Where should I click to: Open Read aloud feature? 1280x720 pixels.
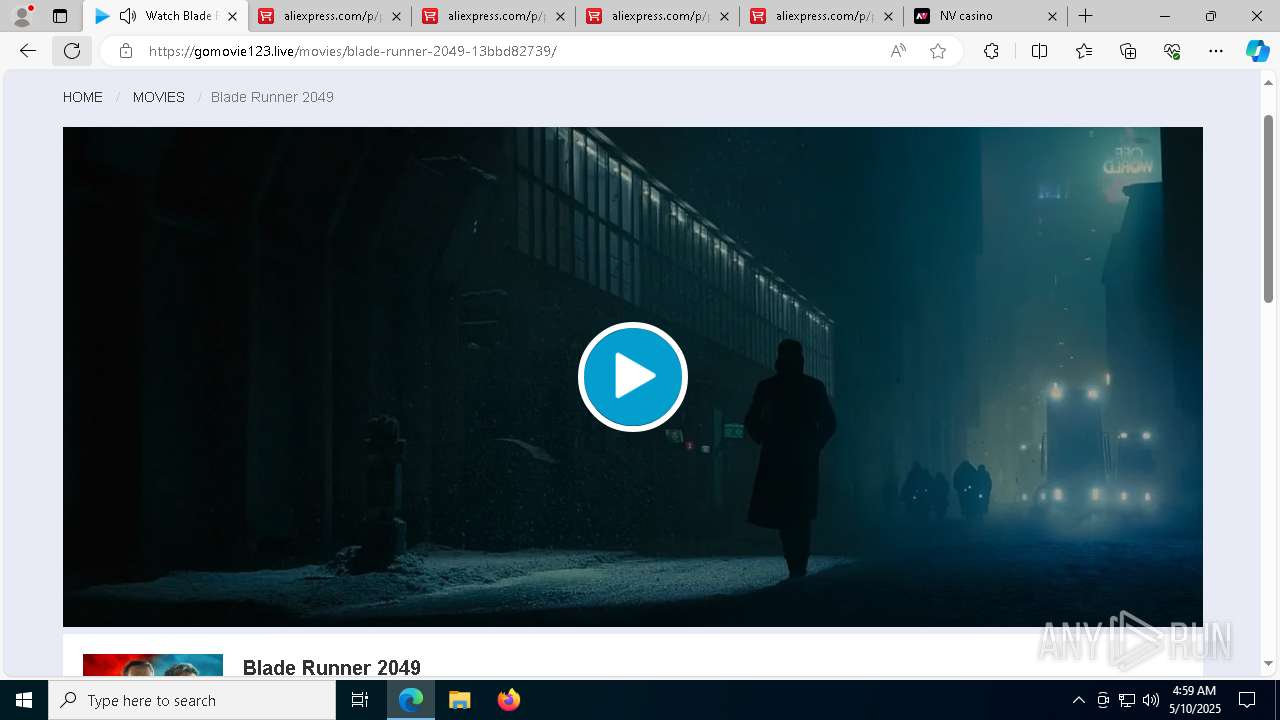pyautogui.click(x=898, y=51)
